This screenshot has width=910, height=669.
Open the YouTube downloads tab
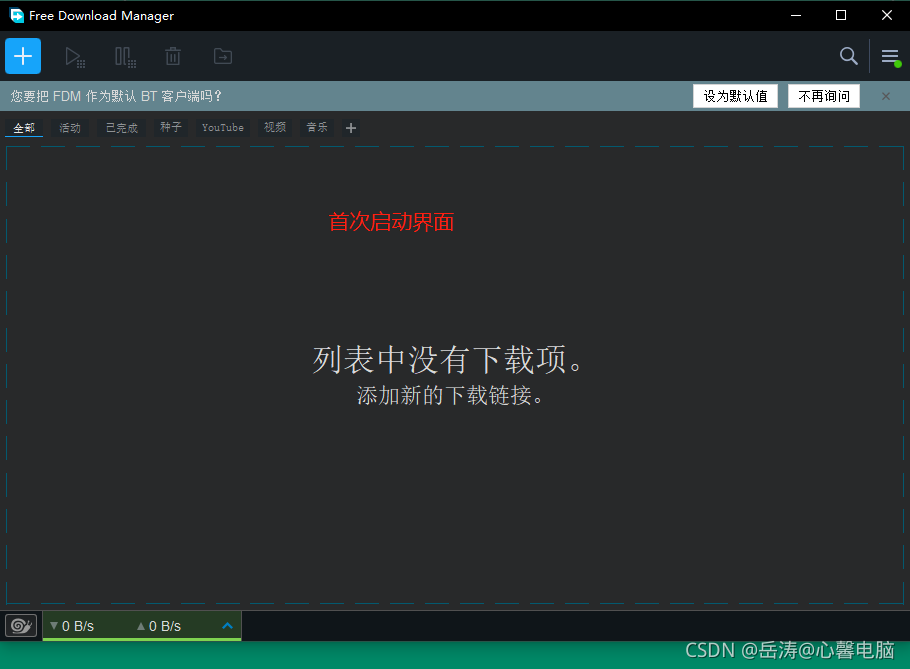222,128
